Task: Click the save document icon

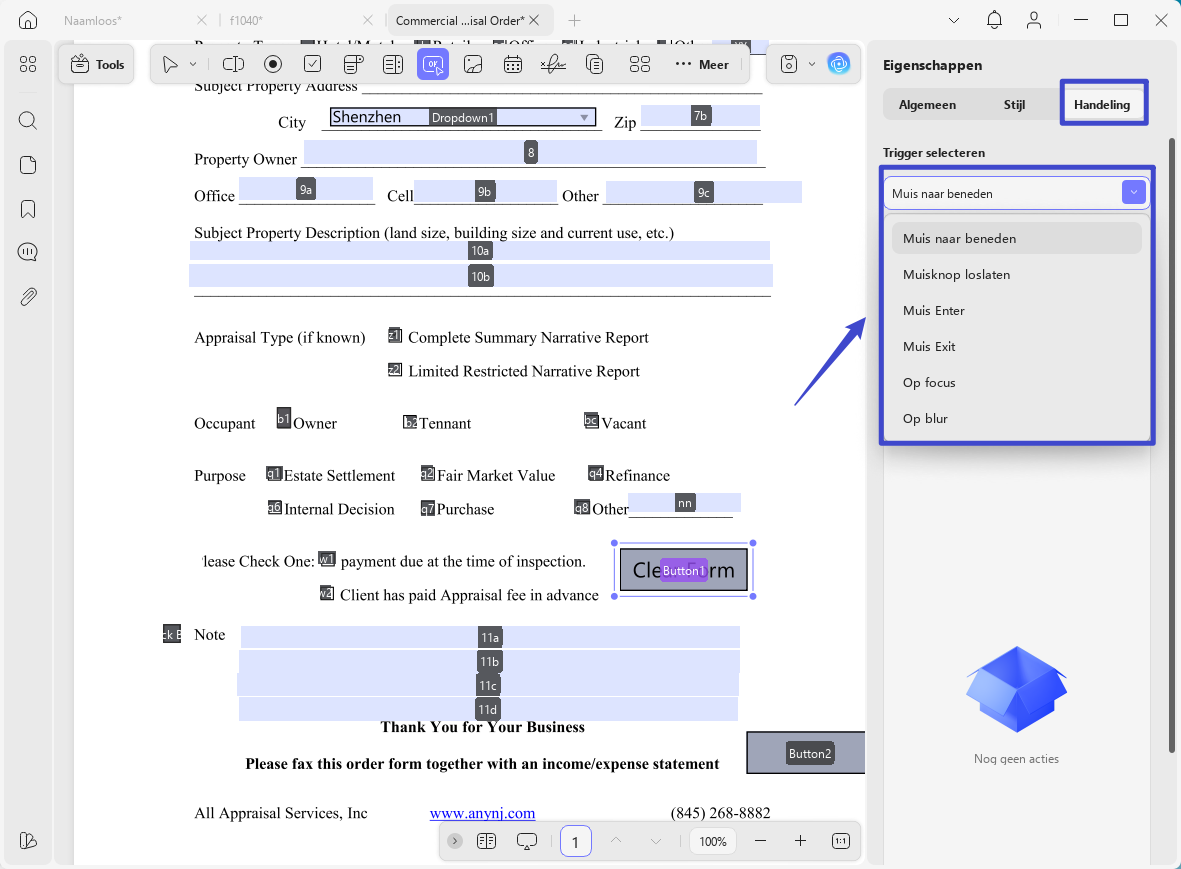Action: [789, 65]
